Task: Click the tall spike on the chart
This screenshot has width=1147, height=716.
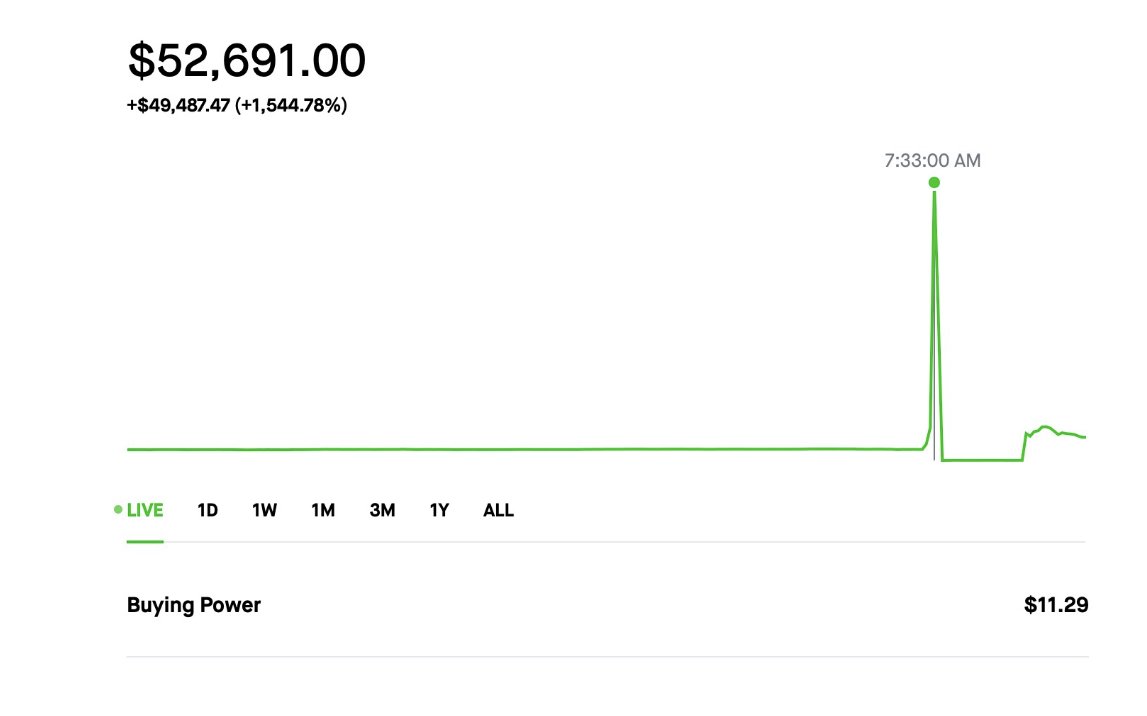Action: [934, 314]
